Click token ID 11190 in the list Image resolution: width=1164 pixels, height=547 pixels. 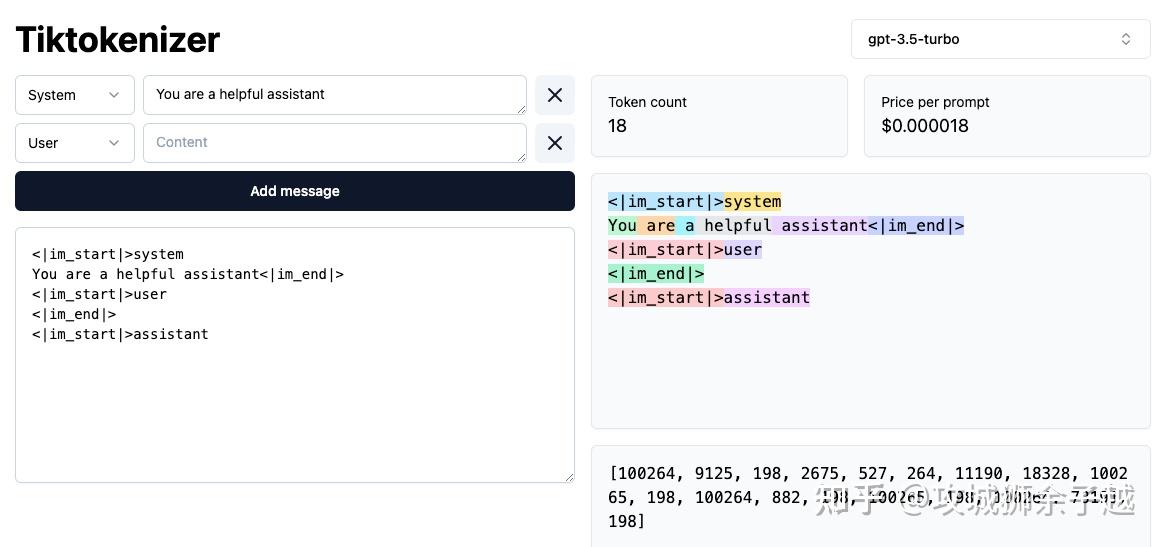coord(978,474)
